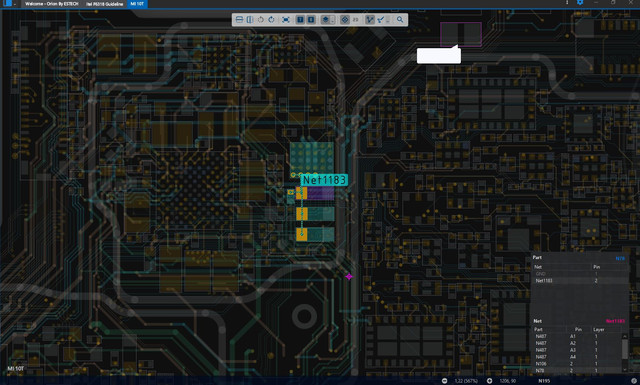Viewport: 640px width, 385px height.
Task: Toggle top layer T button
Action: 300,20
